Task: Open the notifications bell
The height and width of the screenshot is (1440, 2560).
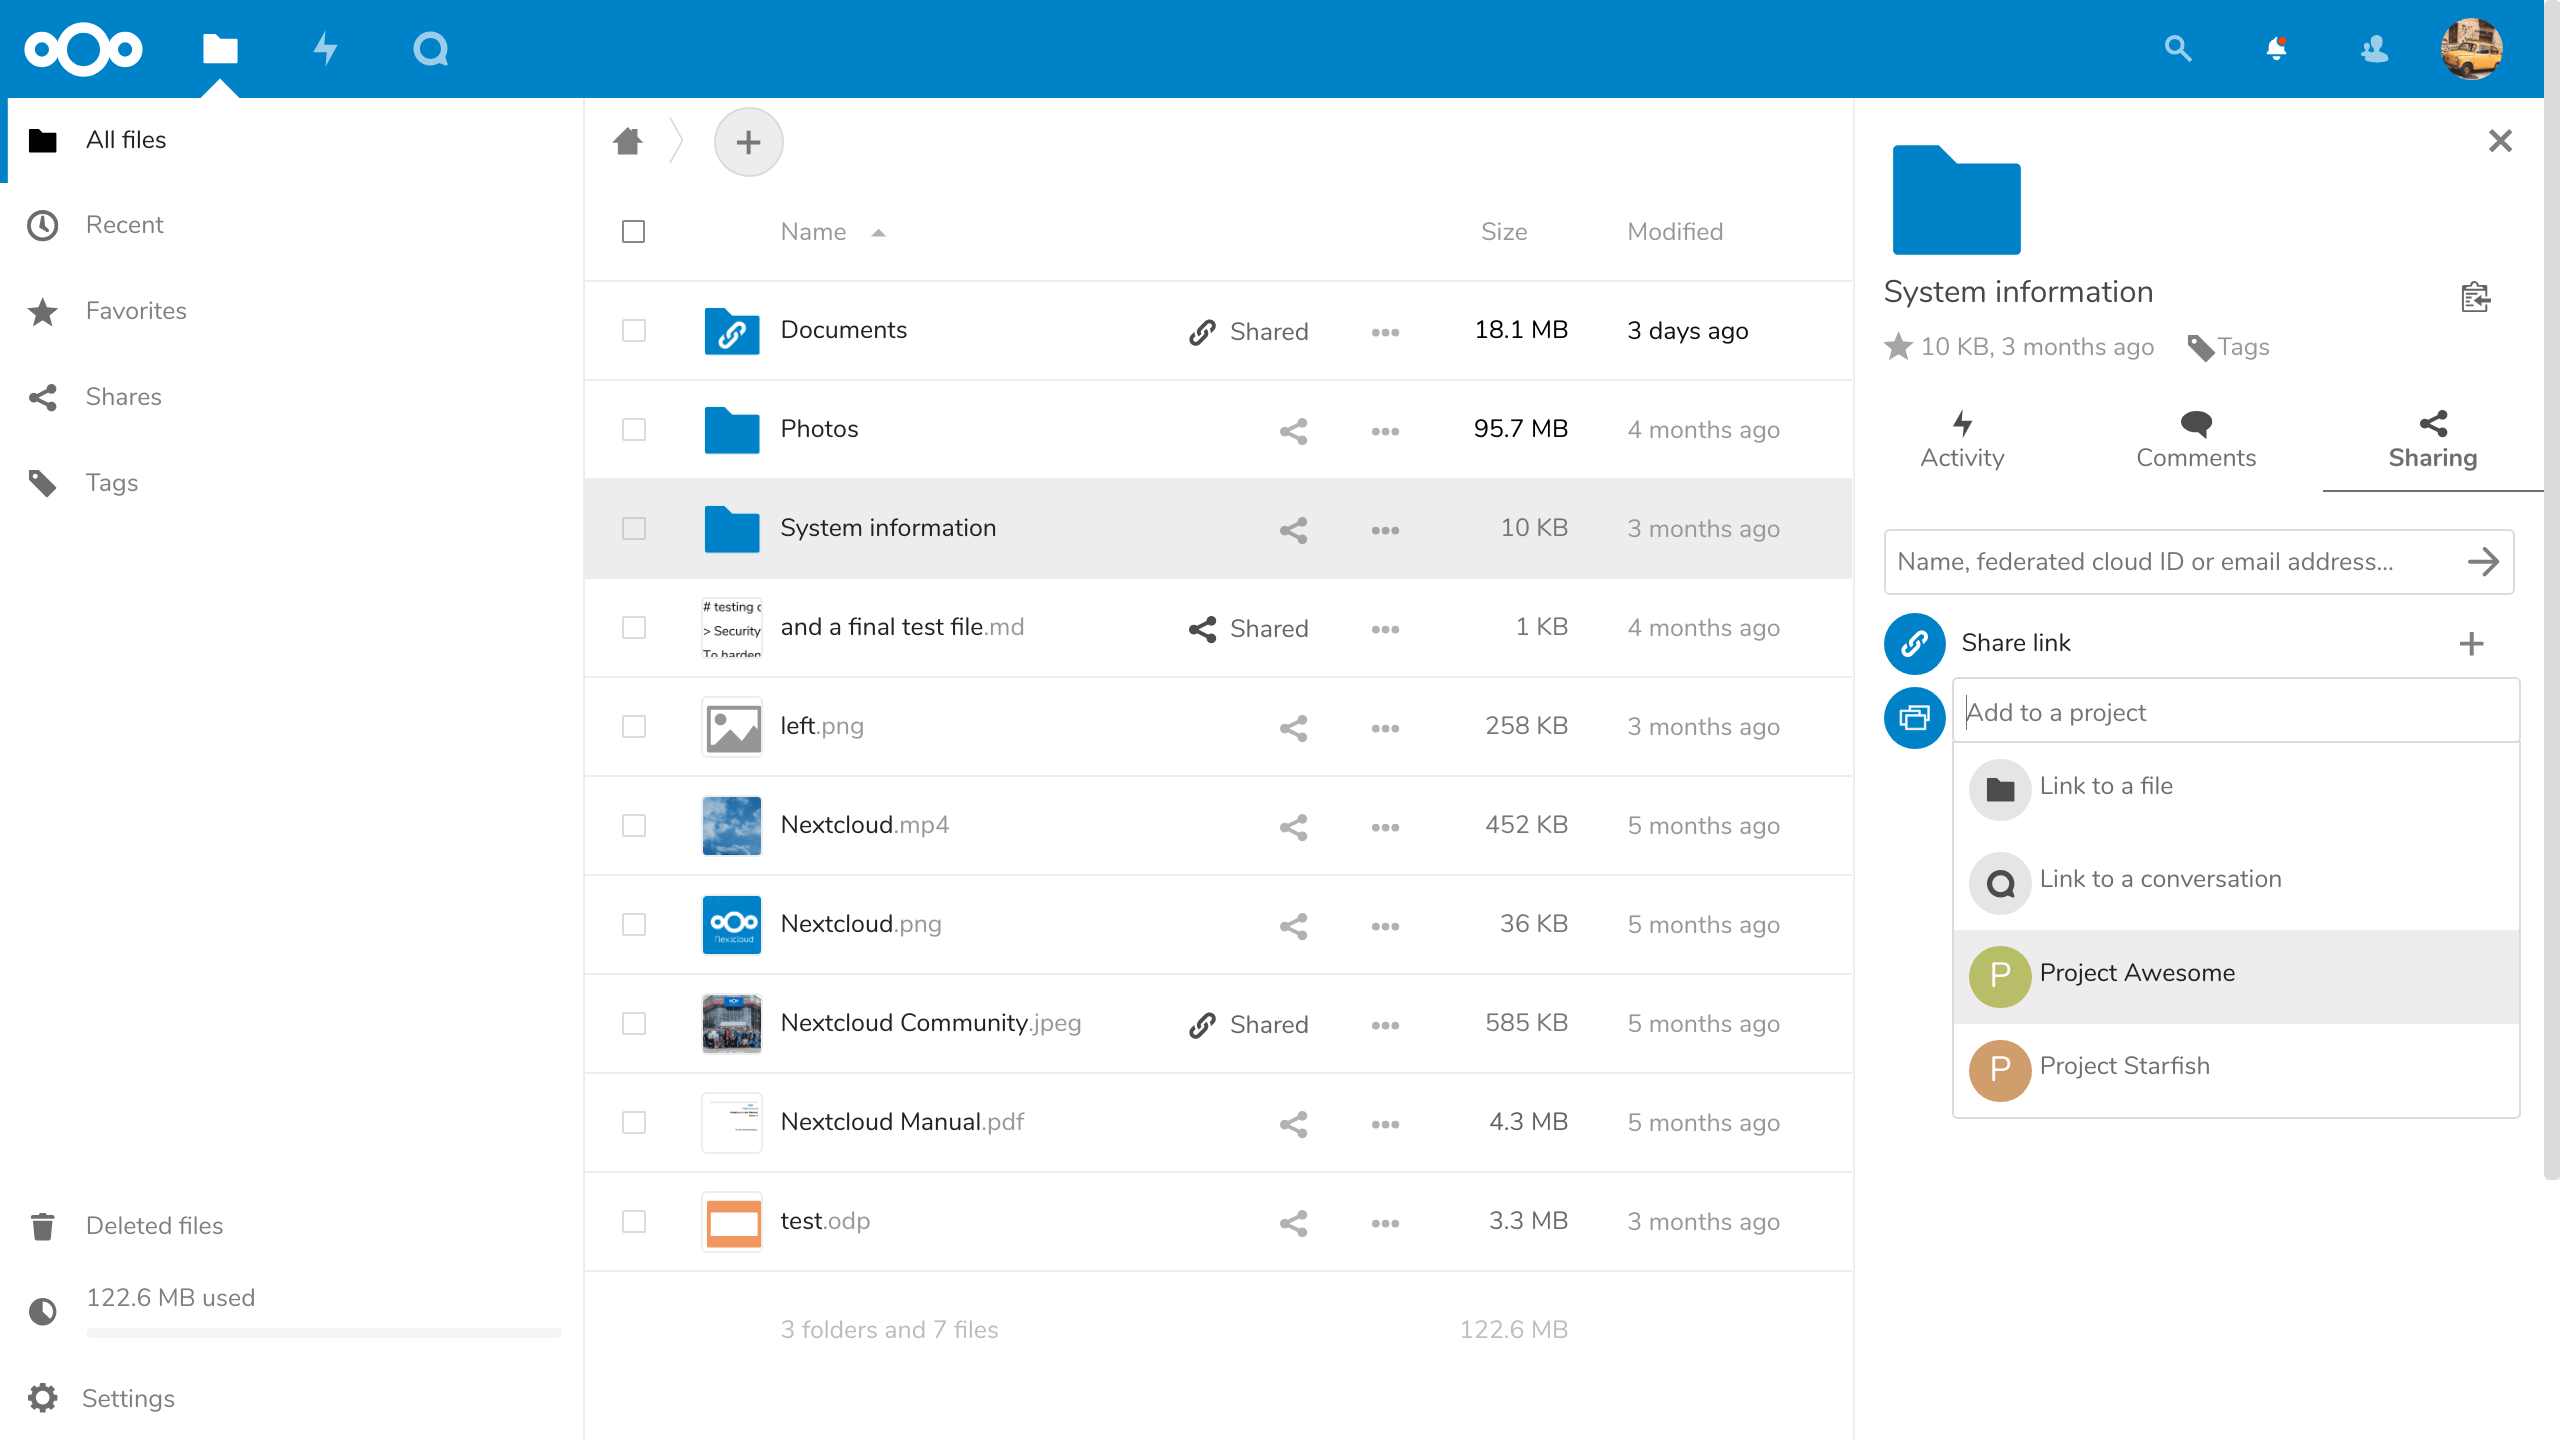Action: tap(2276, 48)
